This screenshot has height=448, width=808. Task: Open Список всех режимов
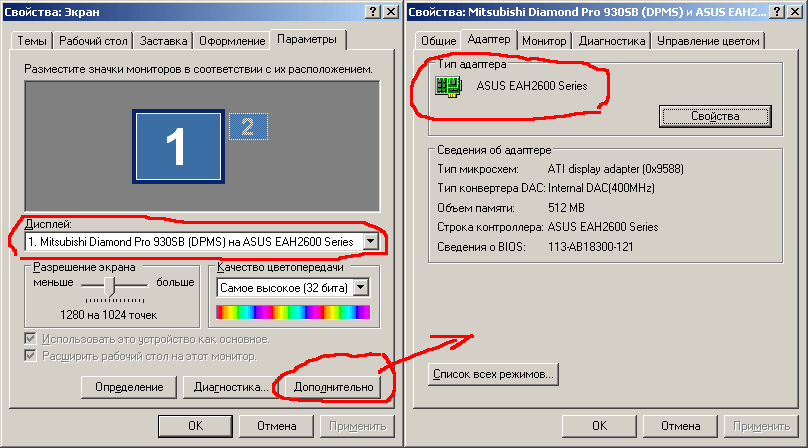[493, 374]
